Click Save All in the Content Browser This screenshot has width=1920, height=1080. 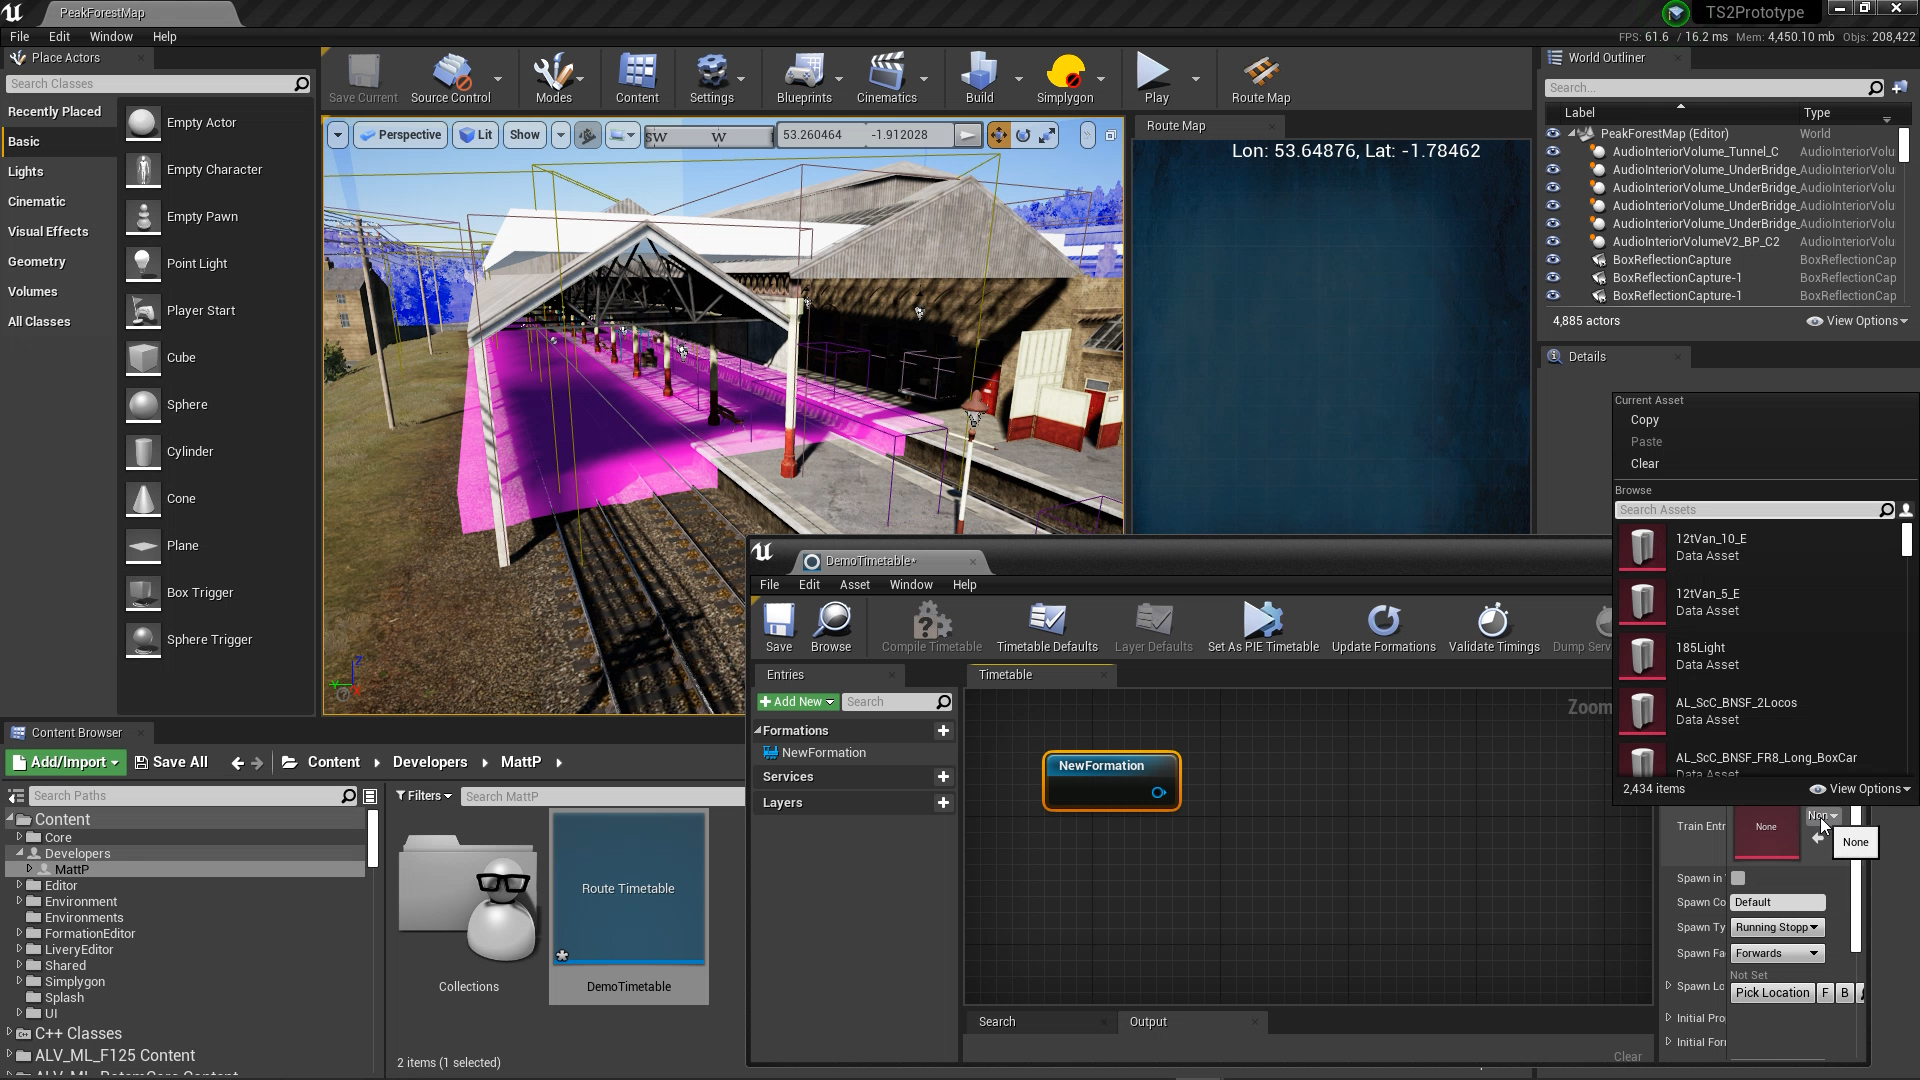pos(171,761)
